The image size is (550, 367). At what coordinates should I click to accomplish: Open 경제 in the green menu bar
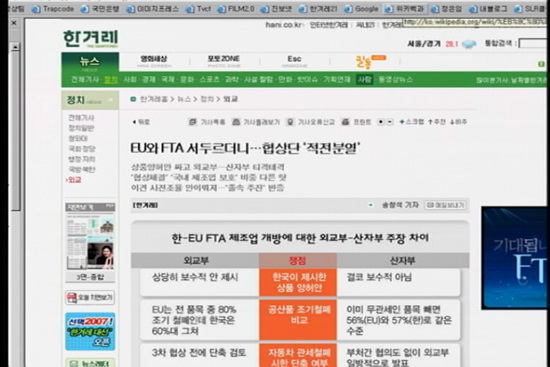click(x=149, y=80)
